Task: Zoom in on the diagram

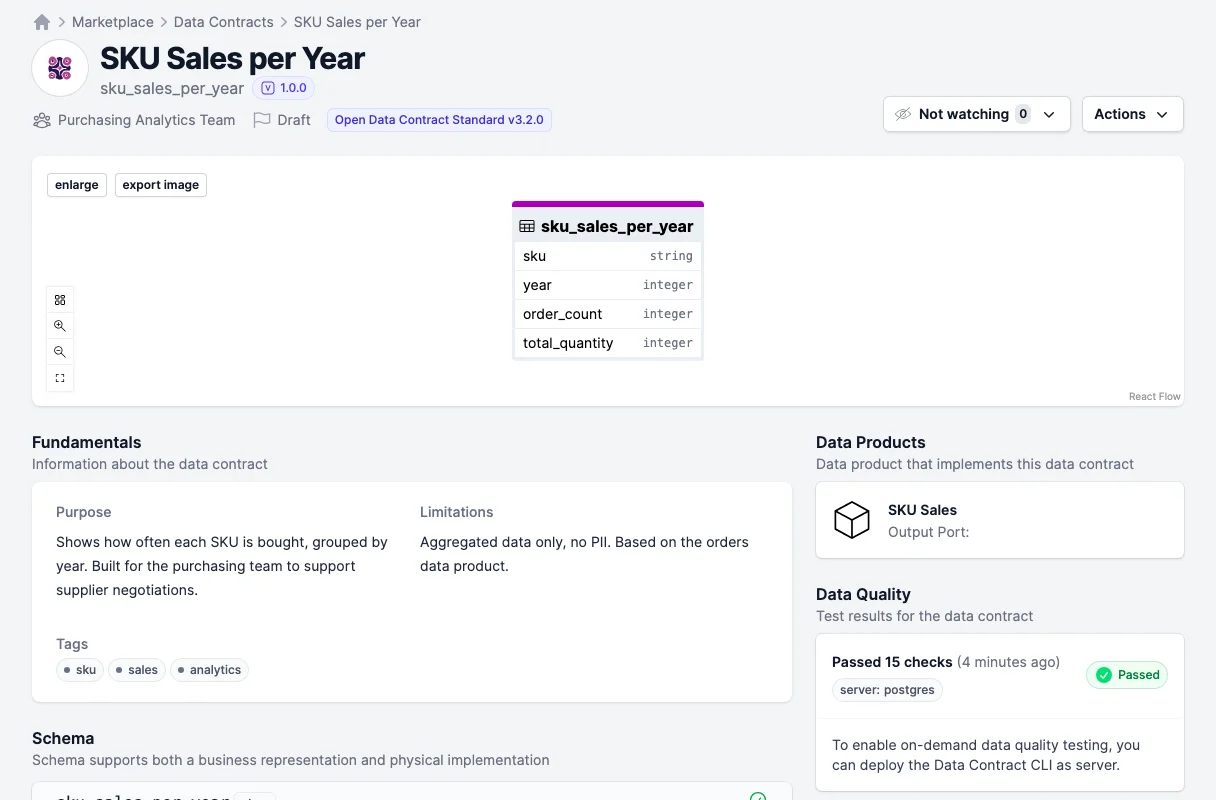Action: click(60, 326)
